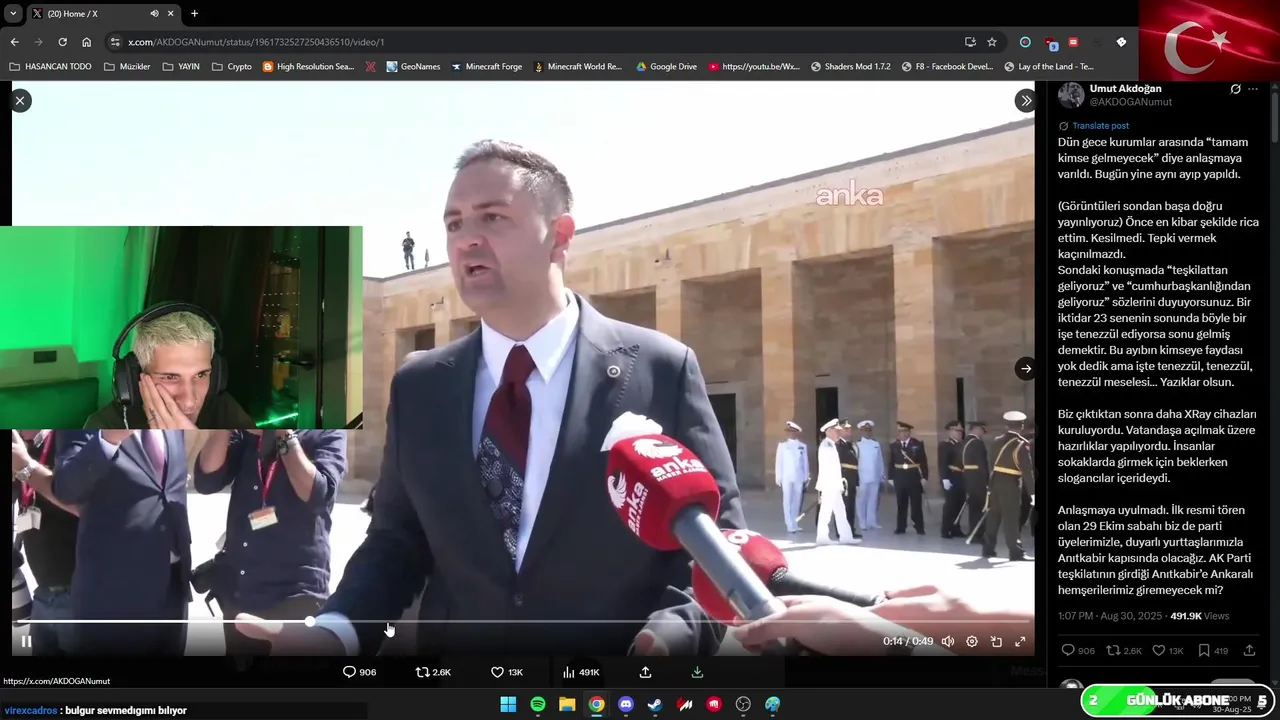
Task: Open the Minecraft World Re... bookmark
Action: [x=578, y=67]
